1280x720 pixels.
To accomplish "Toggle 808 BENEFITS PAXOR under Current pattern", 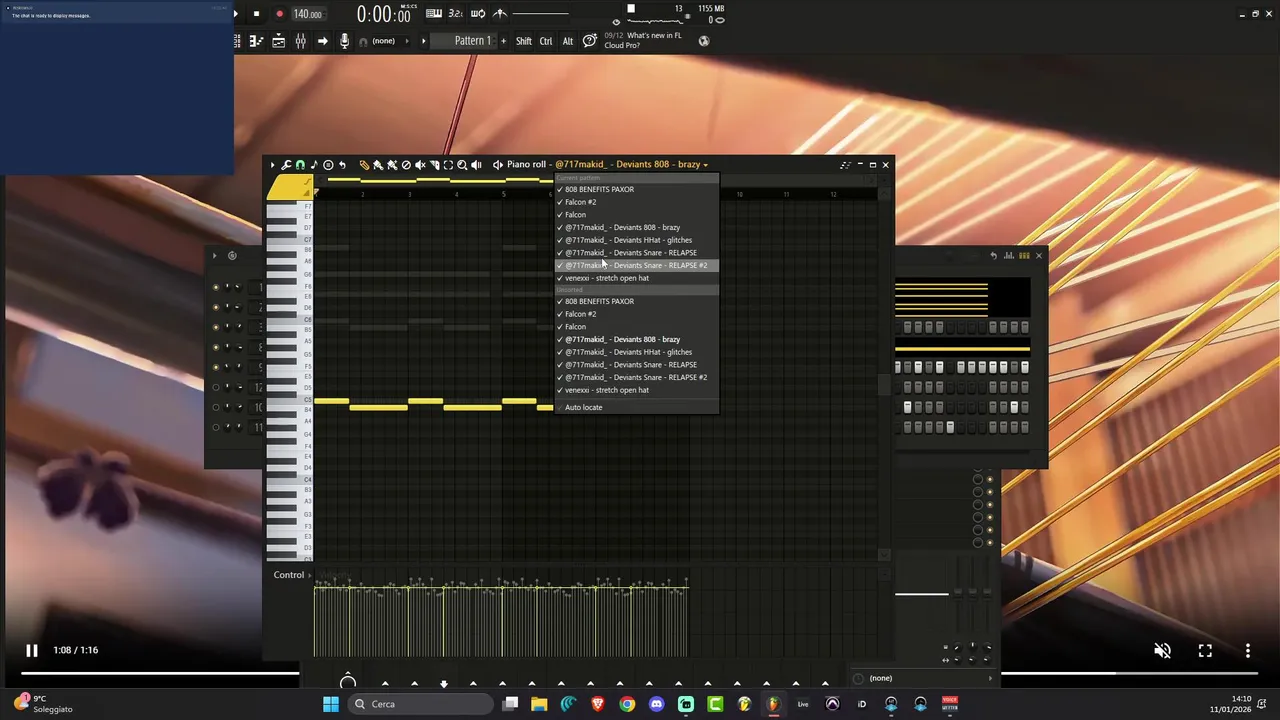I will click(636, 189).
